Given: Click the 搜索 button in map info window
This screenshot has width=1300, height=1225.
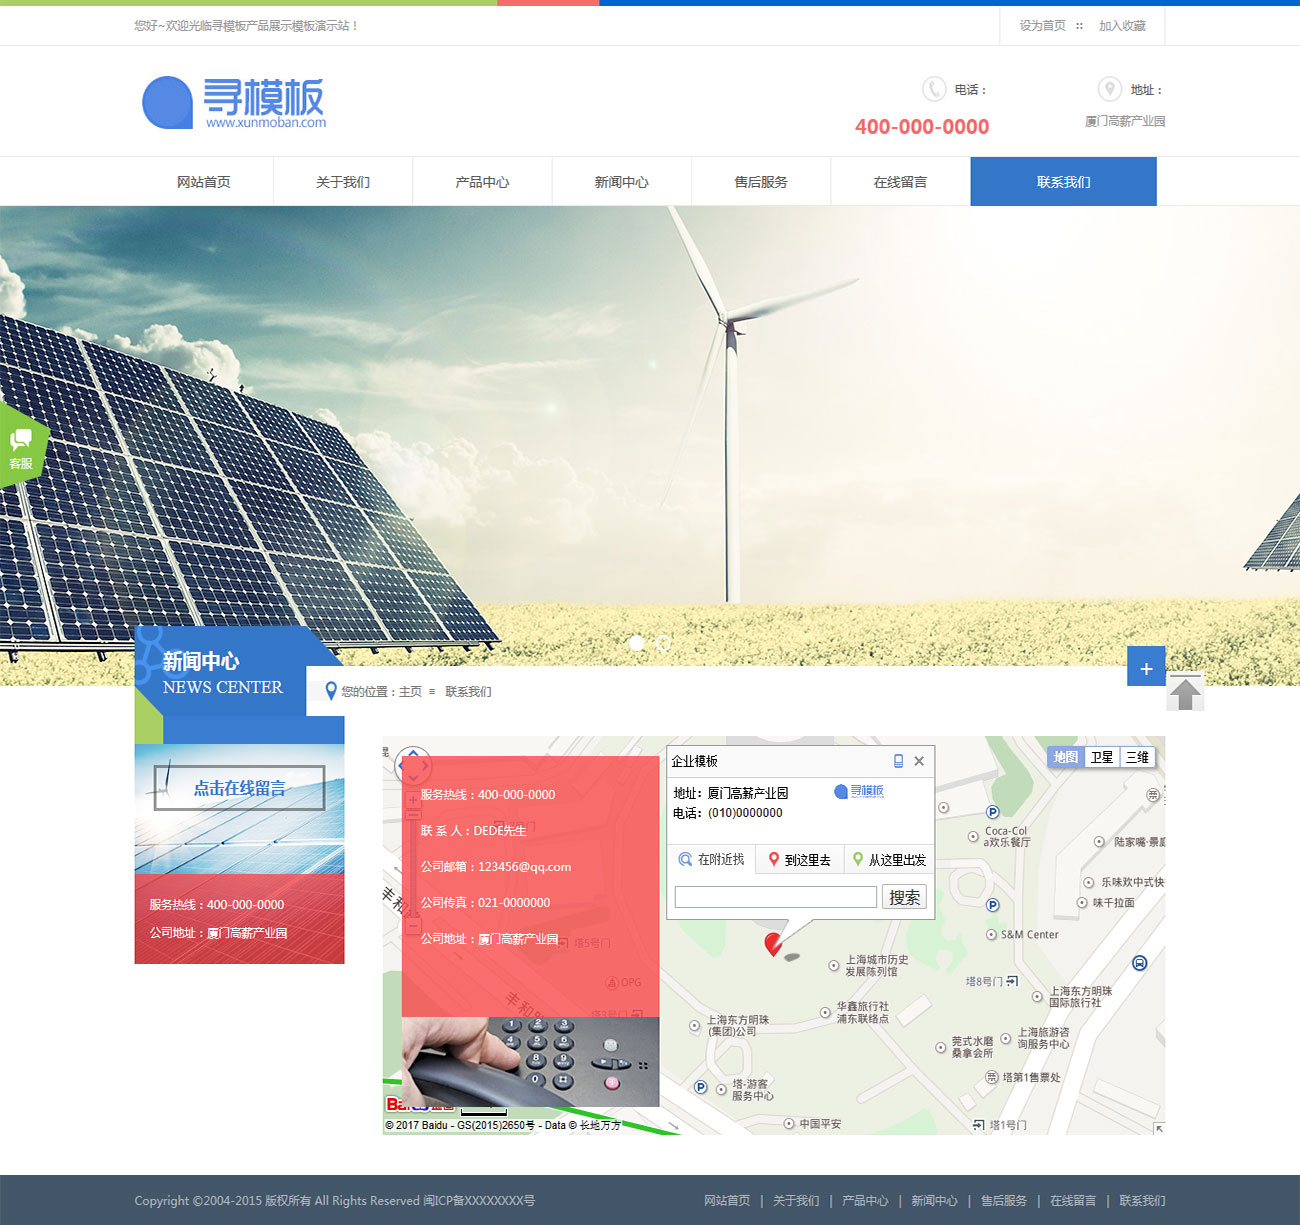Looking at the screenshot, I should 905,897.
